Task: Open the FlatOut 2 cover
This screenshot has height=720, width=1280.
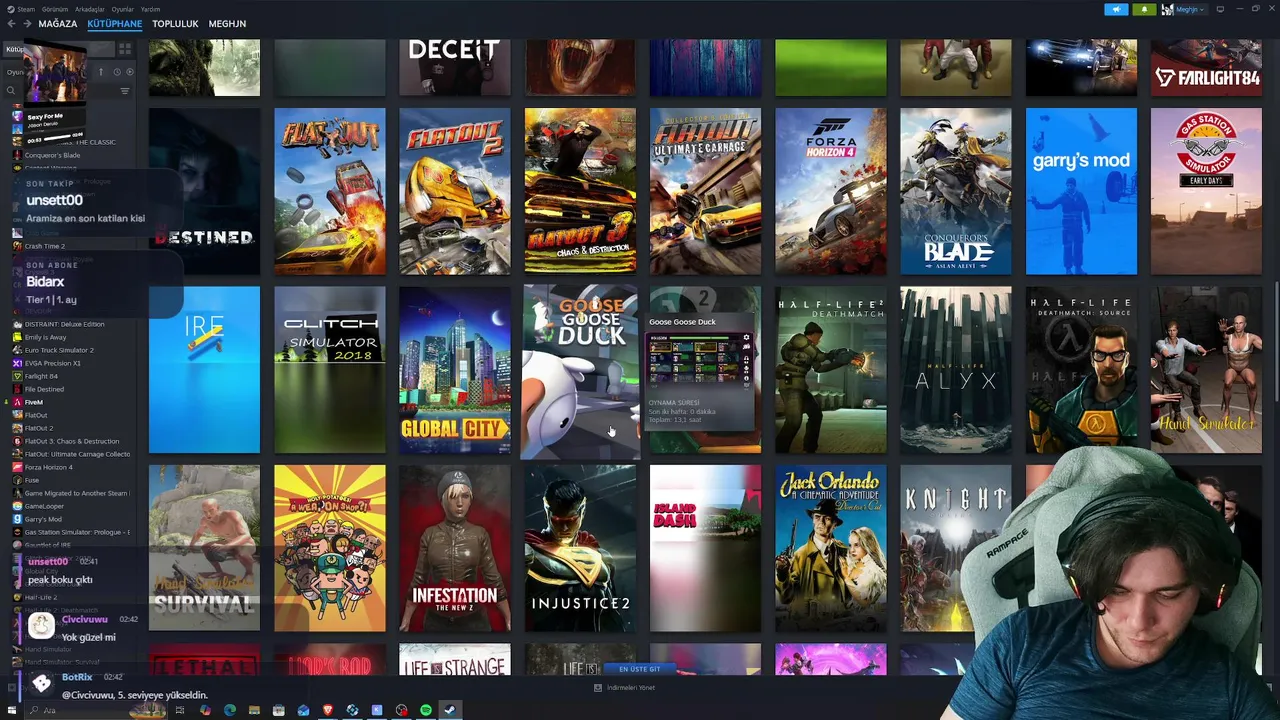Action: click(x=454, y=191)
